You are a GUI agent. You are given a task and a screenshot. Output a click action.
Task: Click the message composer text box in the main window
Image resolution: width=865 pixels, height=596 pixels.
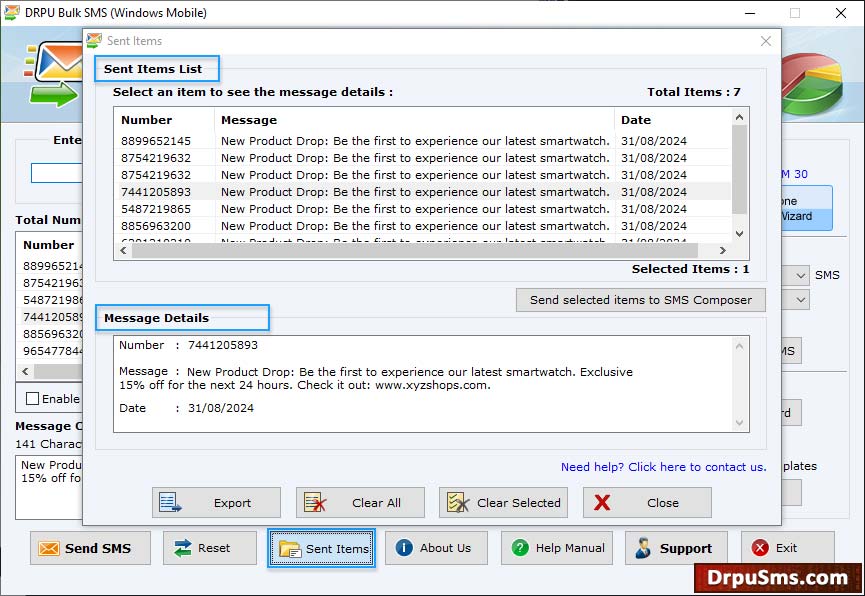pos(49,487)
